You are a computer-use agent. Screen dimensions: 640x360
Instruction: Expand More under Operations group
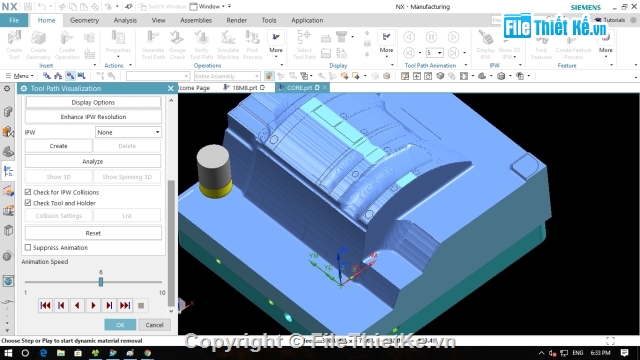point(276,43)
